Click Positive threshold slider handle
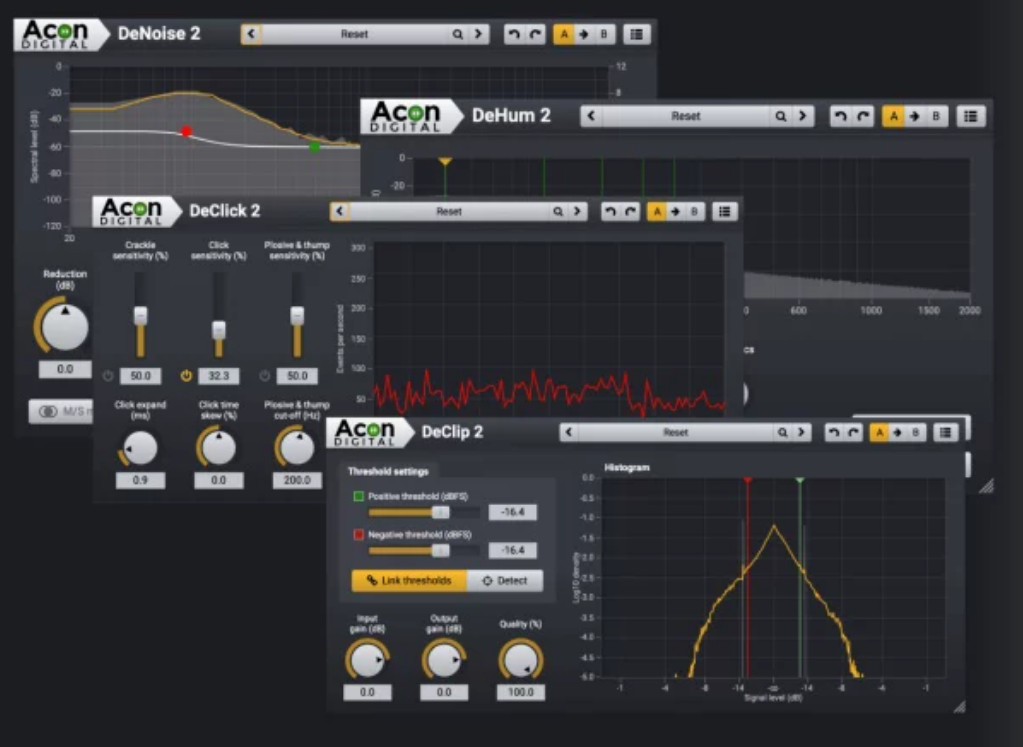Image resolution: width=1023 pixels, height=747 pixels. coord(440,512)
